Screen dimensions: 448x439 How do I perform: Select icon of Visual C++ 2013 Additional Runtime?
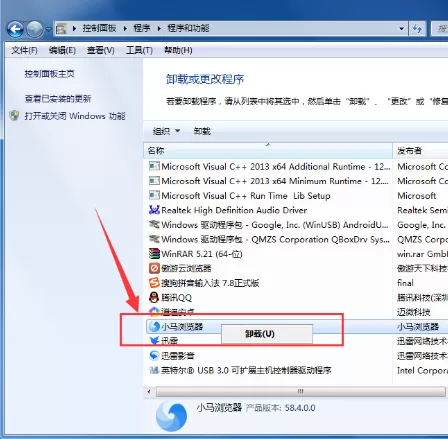click(x=154, y=166)
